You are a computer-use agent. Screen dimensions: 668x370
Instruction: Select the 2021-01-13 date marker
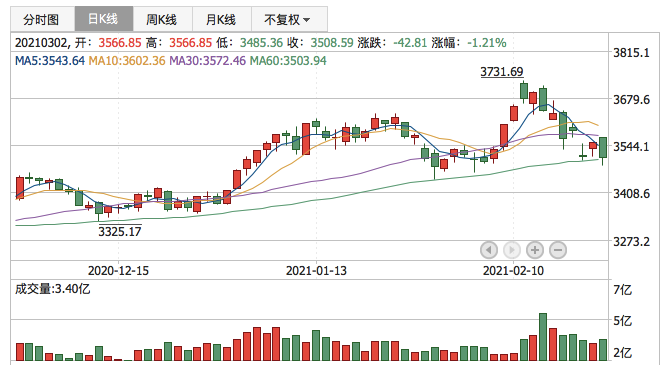pyautogui.click(x=316, y=271)
